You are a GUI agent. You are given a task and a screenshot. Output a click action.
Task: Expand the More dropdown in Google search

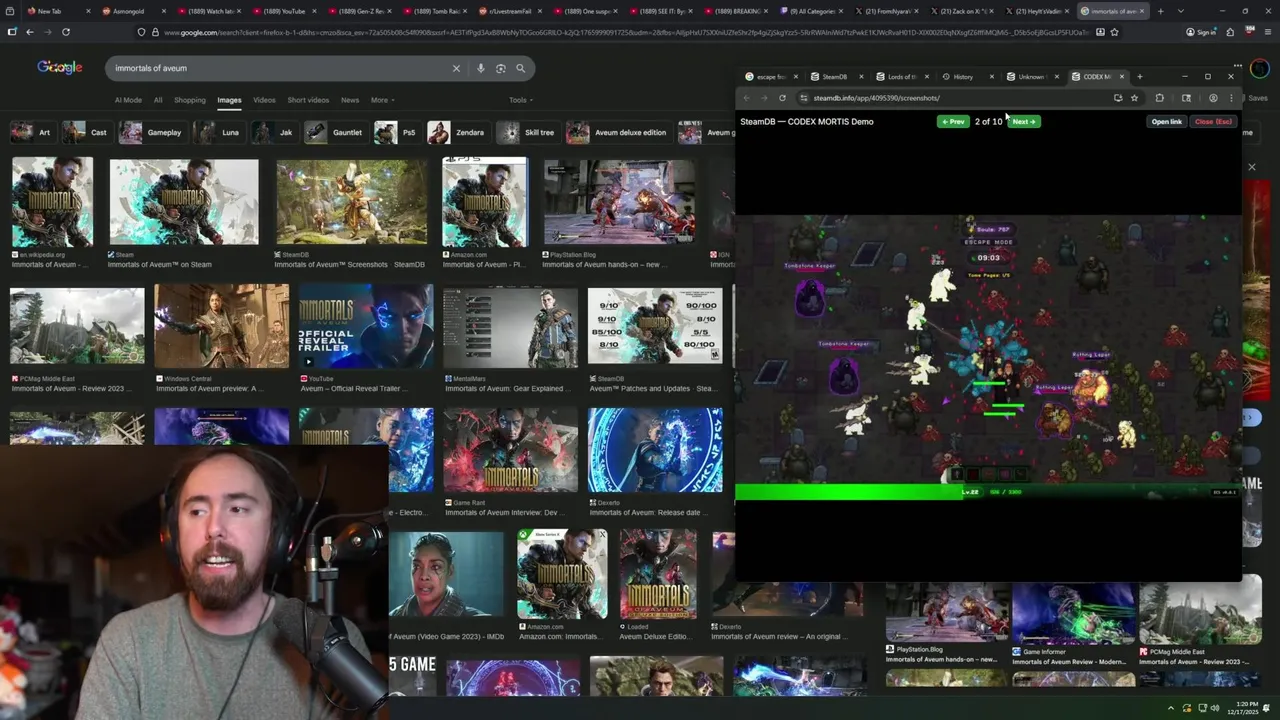[x=382, y=100]
